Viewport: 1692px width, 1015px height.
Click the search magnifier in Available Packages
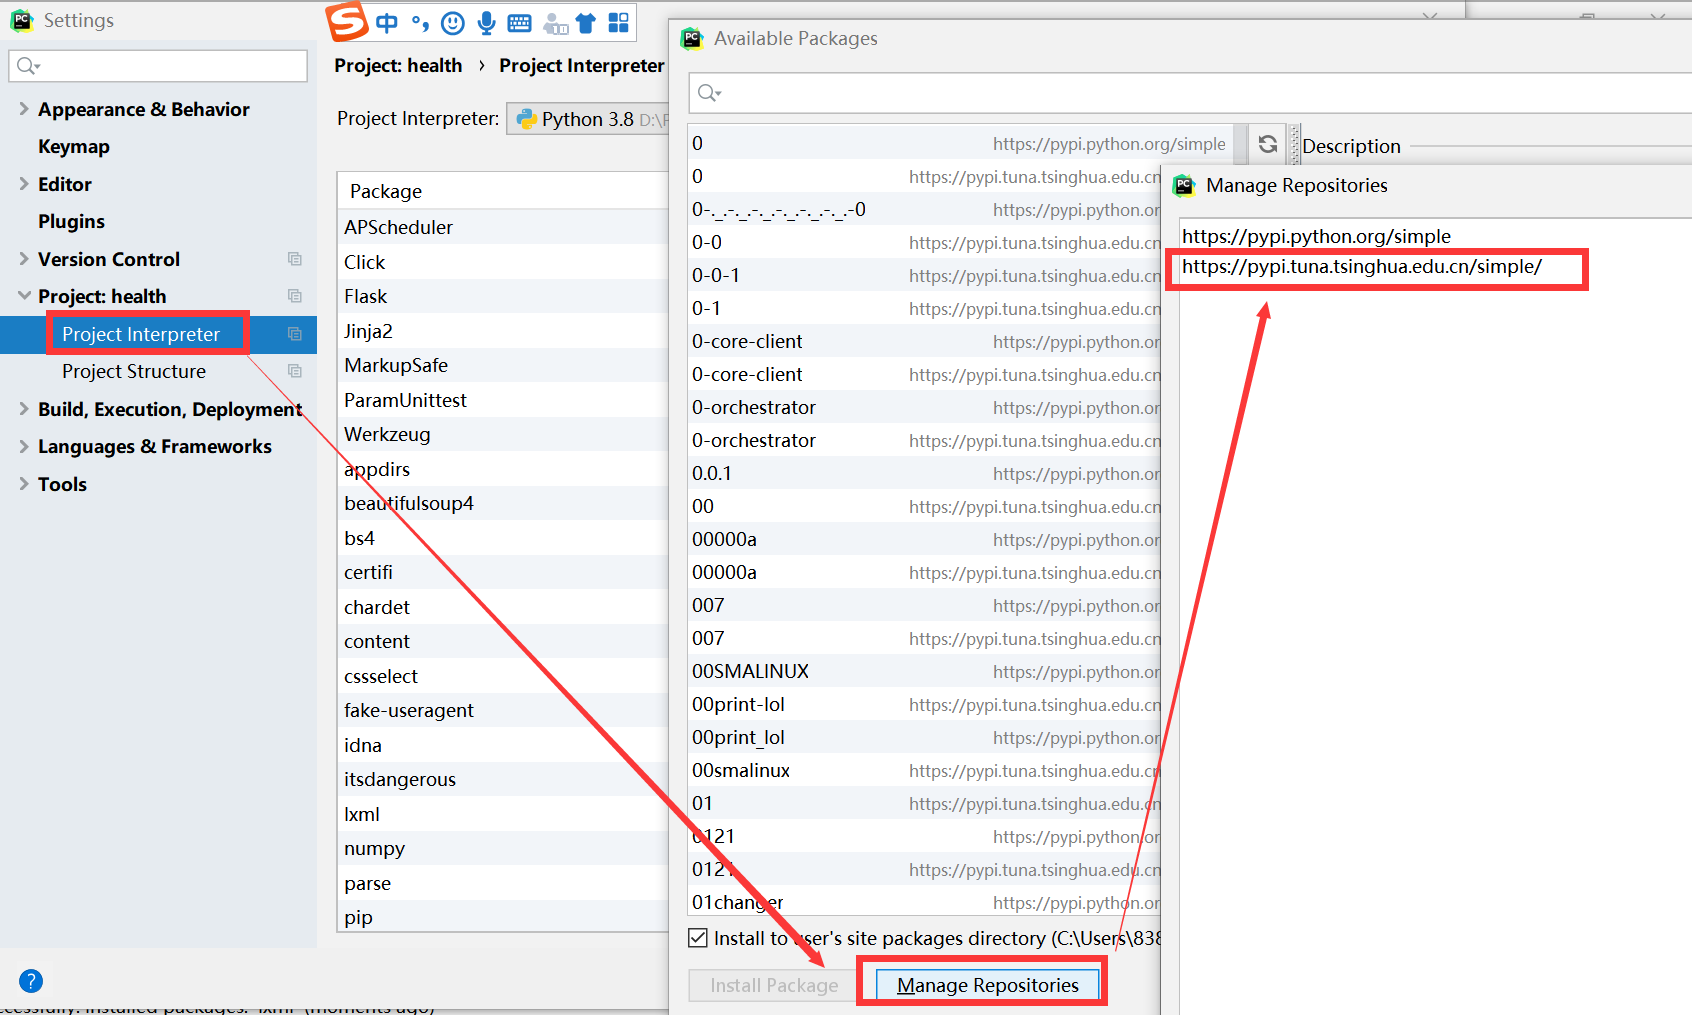(708, 93)
